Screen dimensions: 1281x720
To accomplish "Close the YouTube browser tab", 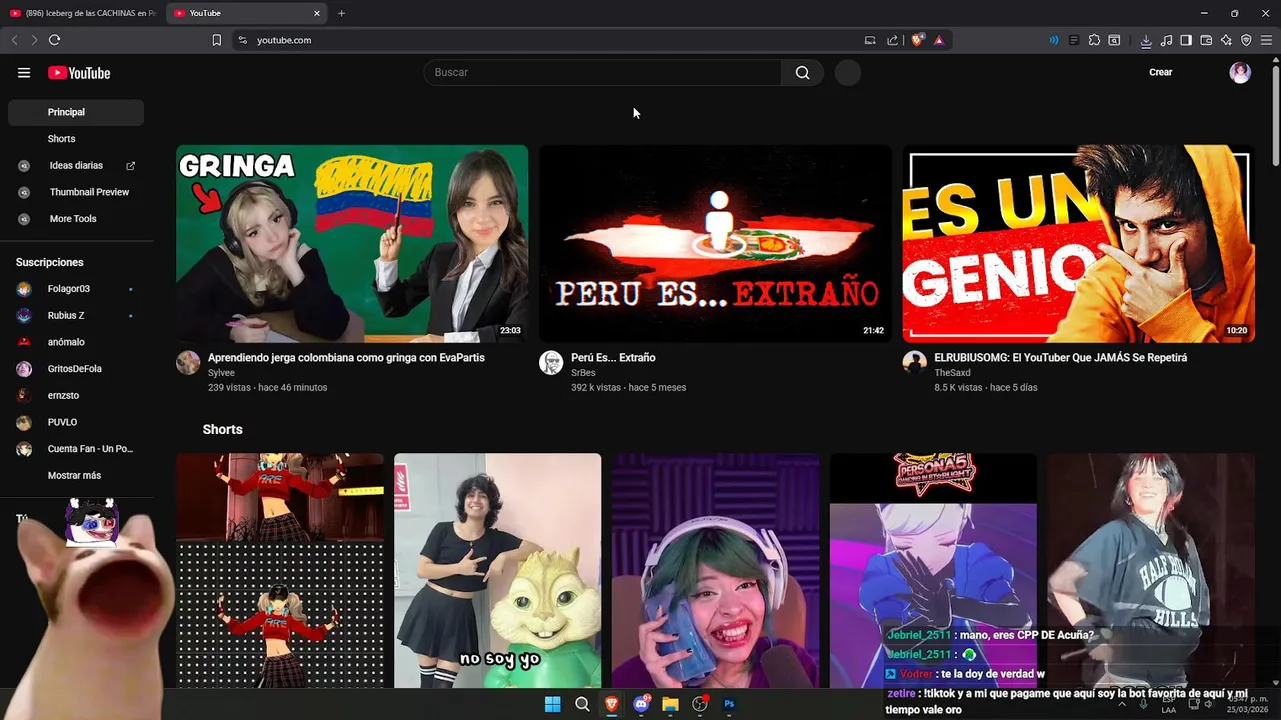I will tap(317, 13).
